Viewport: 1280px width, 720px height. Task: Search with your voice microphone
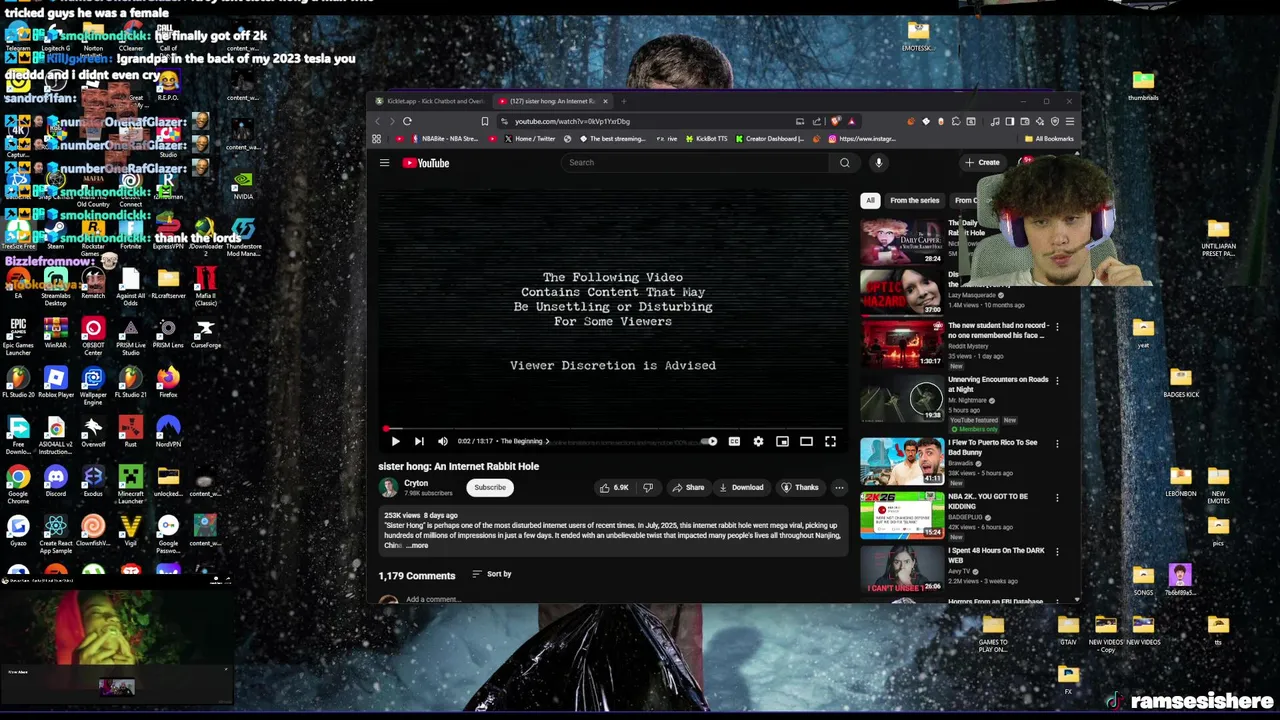879,162
